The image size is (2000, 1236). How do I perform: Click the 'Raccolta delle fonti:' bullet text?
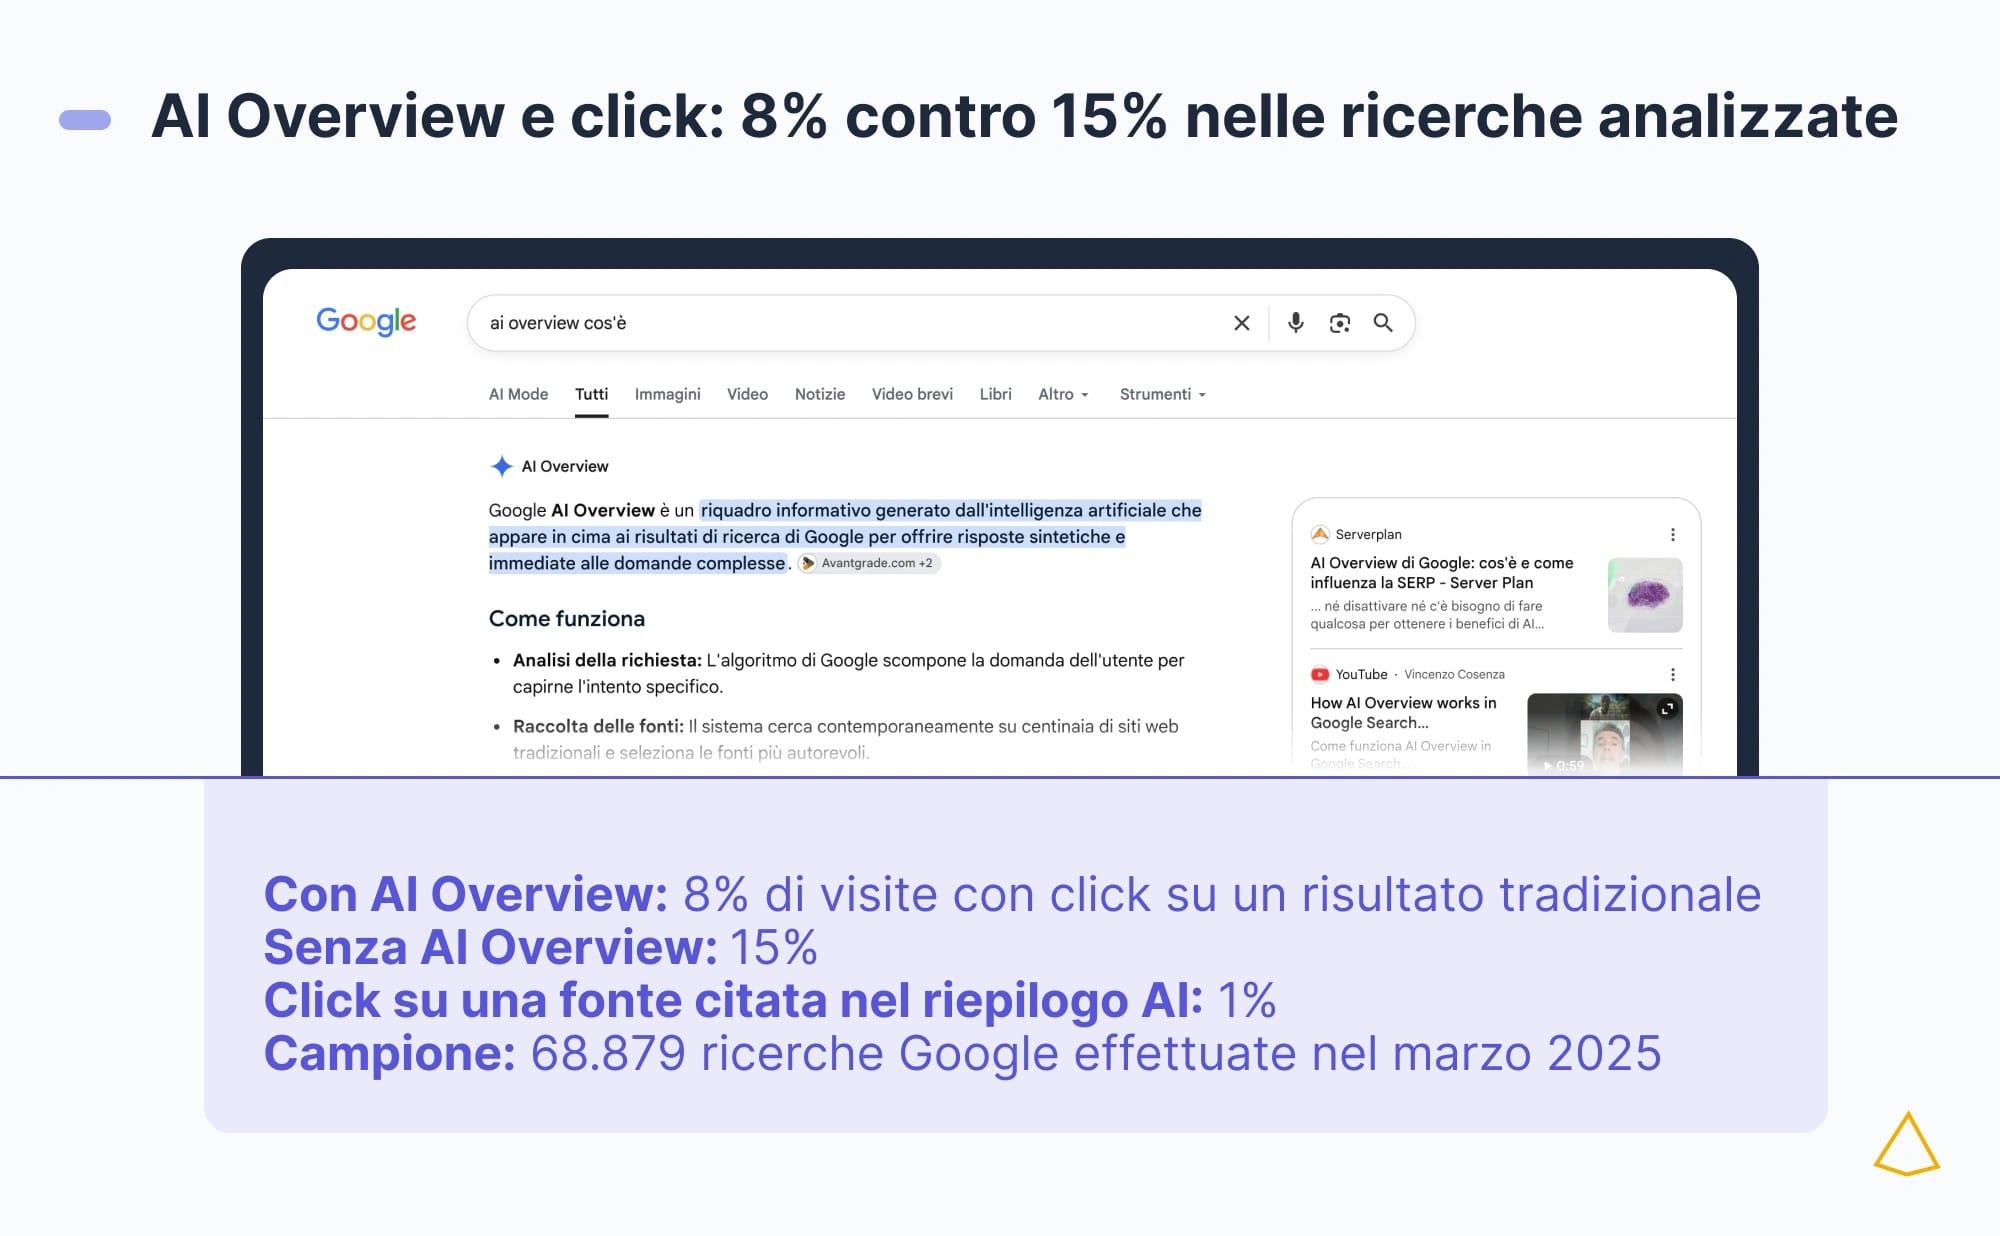coord(598,726)
